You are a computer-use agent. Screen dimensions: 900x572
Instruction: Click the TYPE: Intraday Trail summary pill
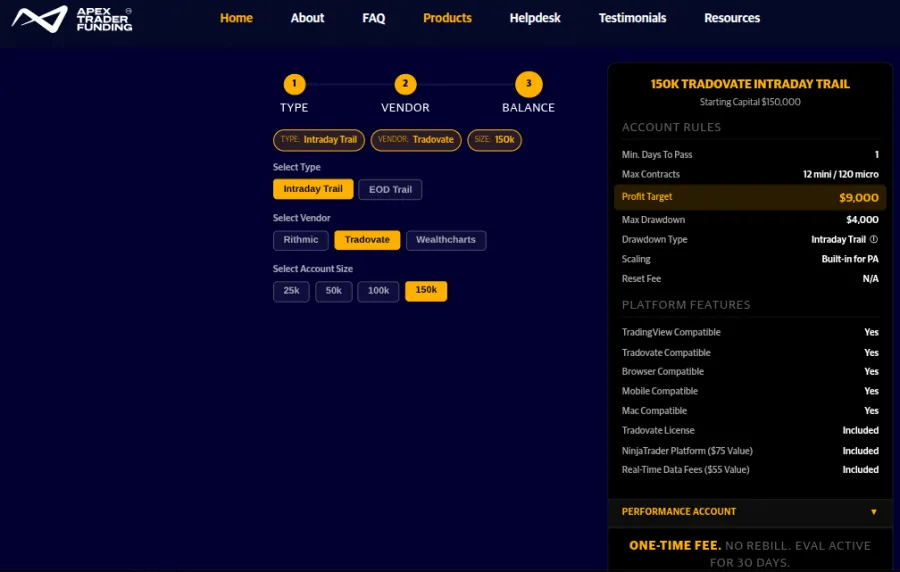[x=319, y=140]
